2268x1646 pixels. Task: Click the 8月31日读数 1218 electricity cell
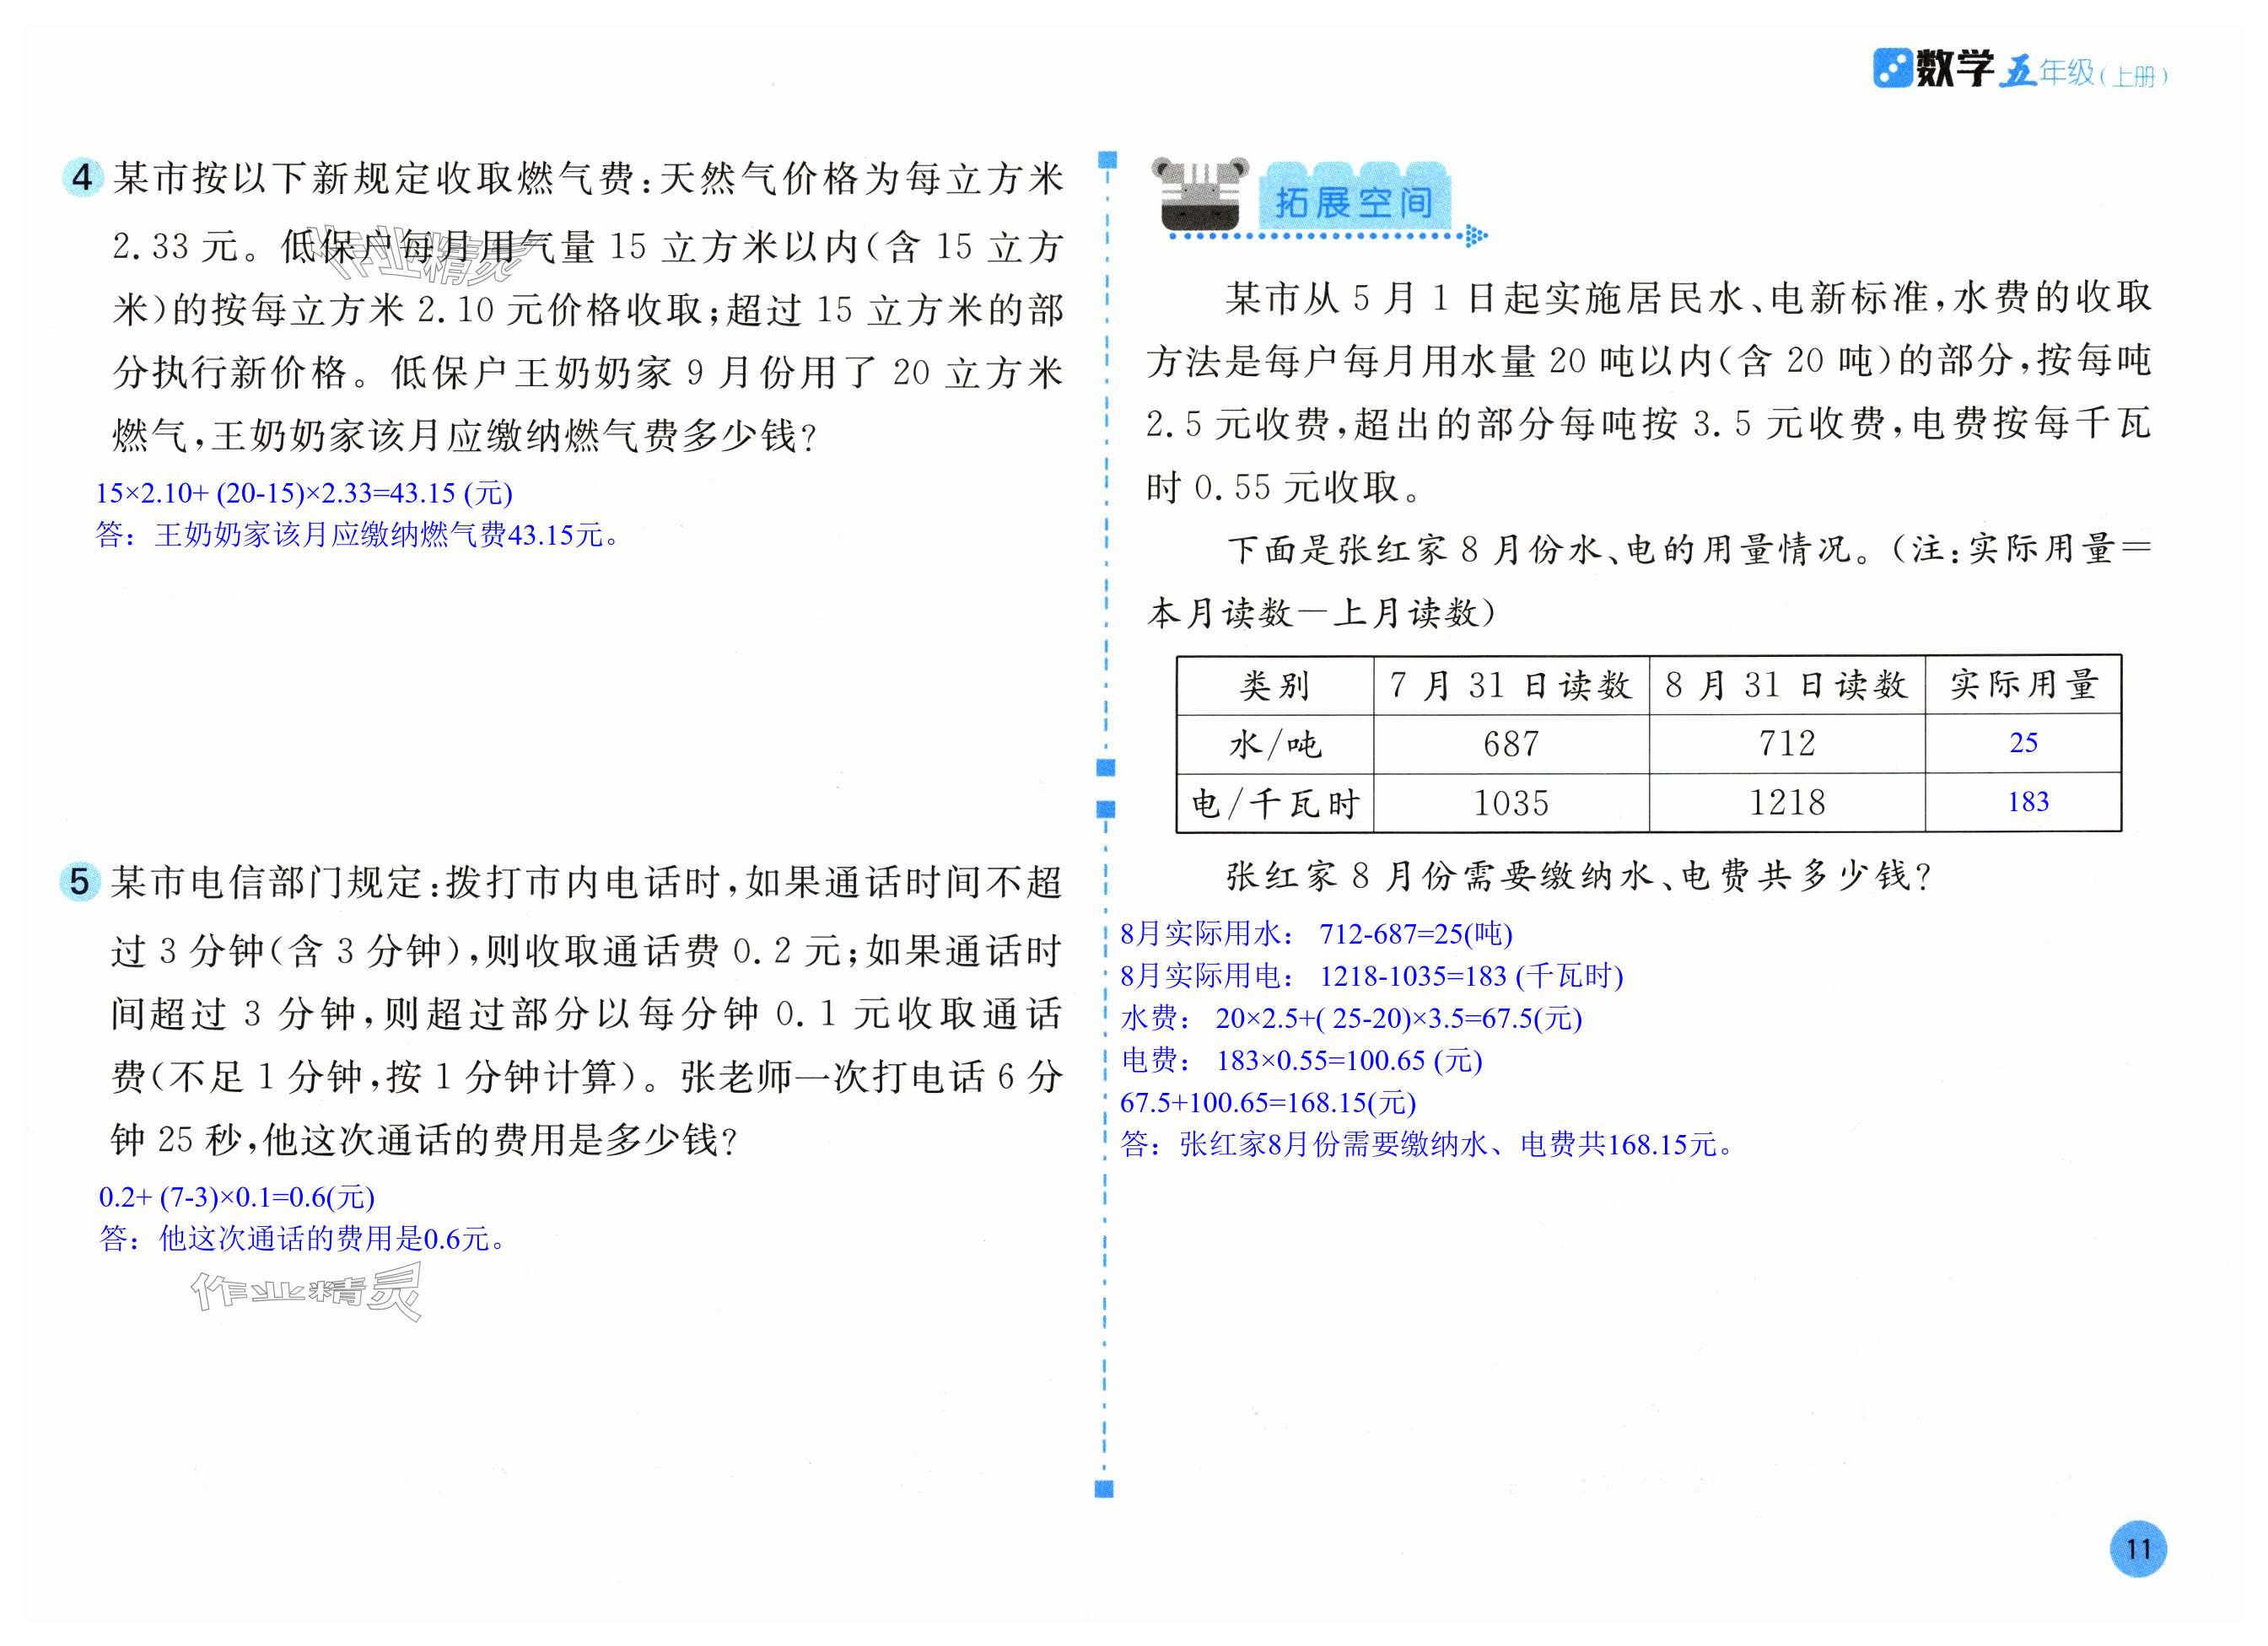(1786, 802)
